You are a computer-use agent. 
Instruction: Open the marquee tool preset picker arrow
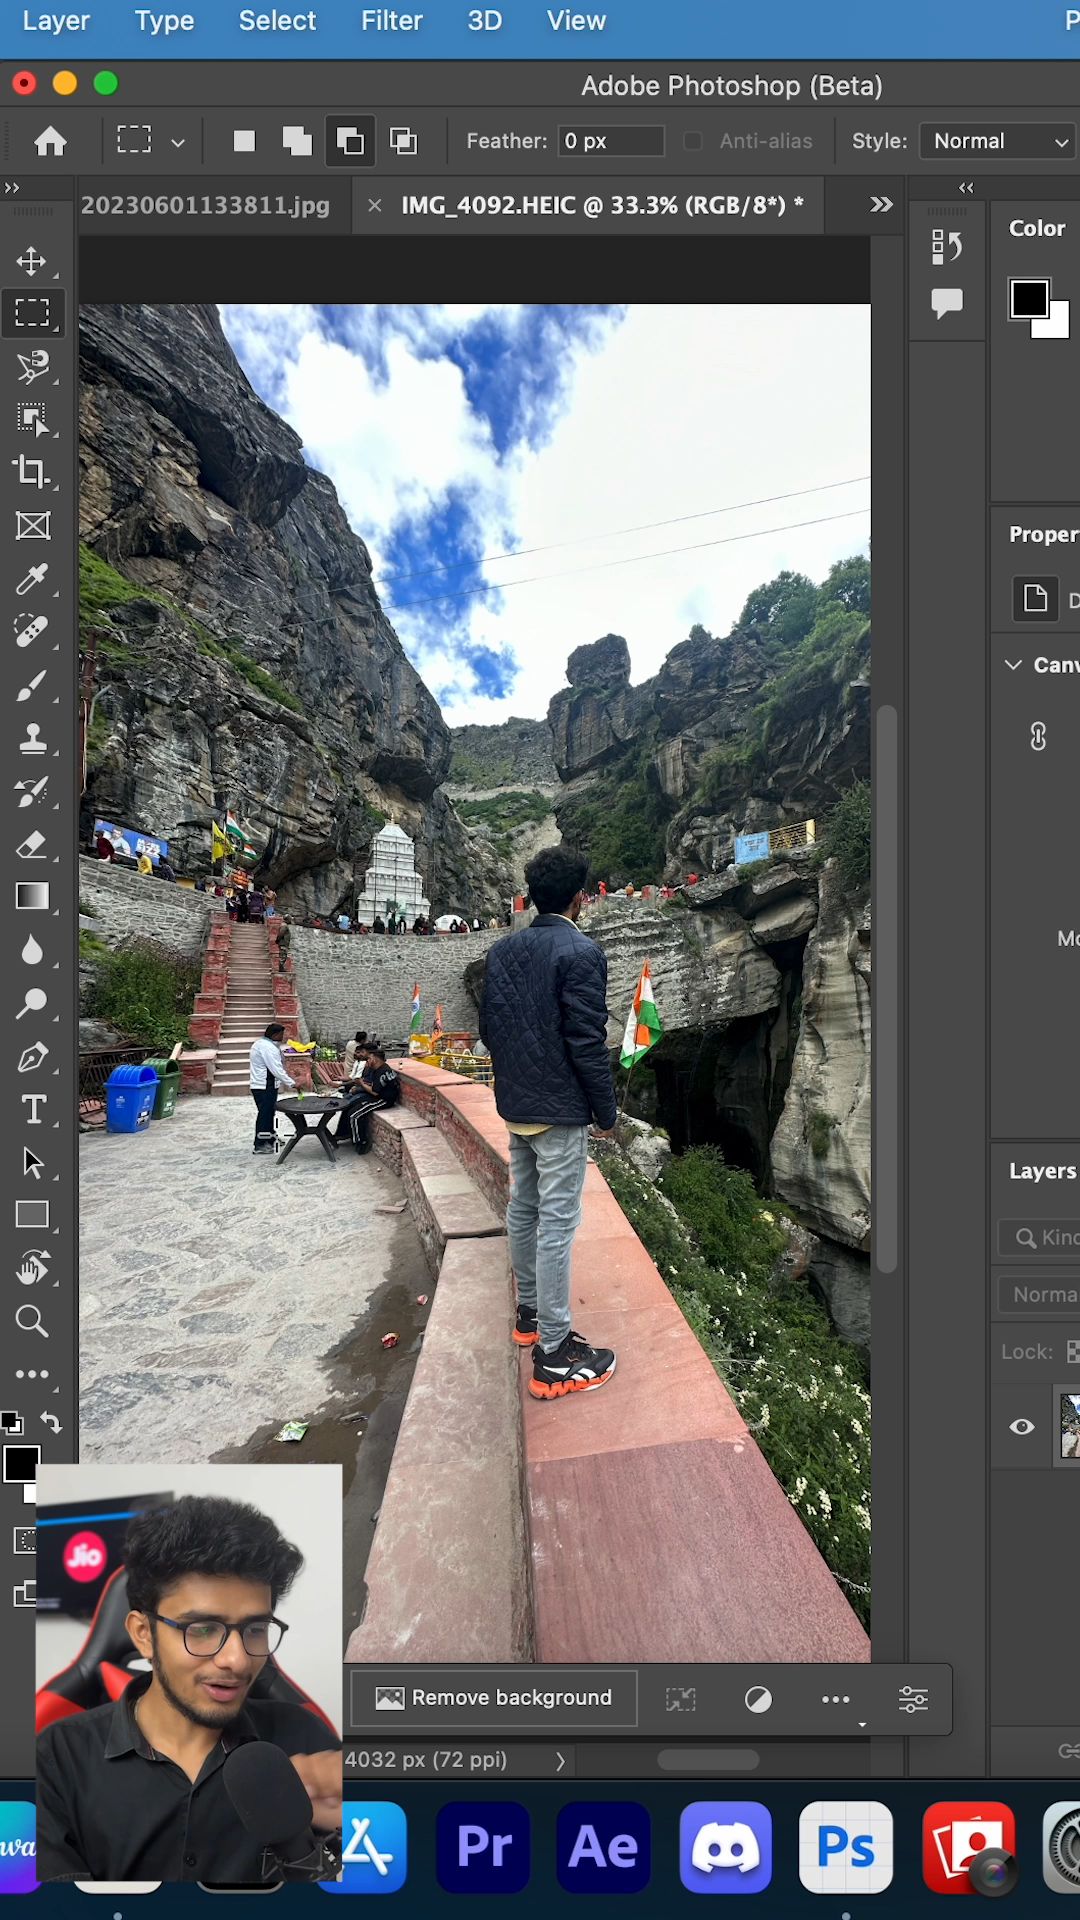[x=178, y=142]
